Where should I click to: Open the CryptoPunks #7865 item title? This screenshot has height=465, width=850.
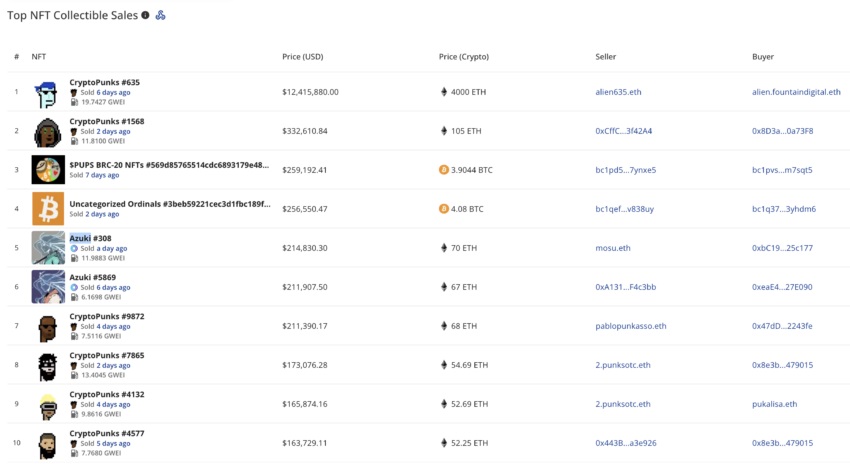[x=106, y=355]
